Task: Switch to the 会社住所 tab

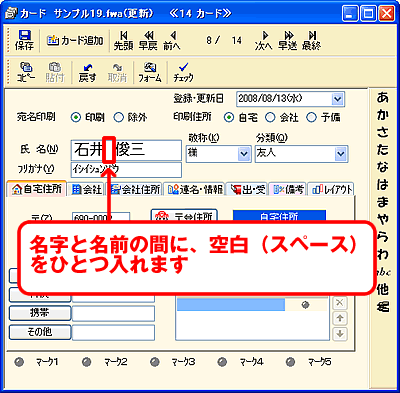Action: point(135,190)
